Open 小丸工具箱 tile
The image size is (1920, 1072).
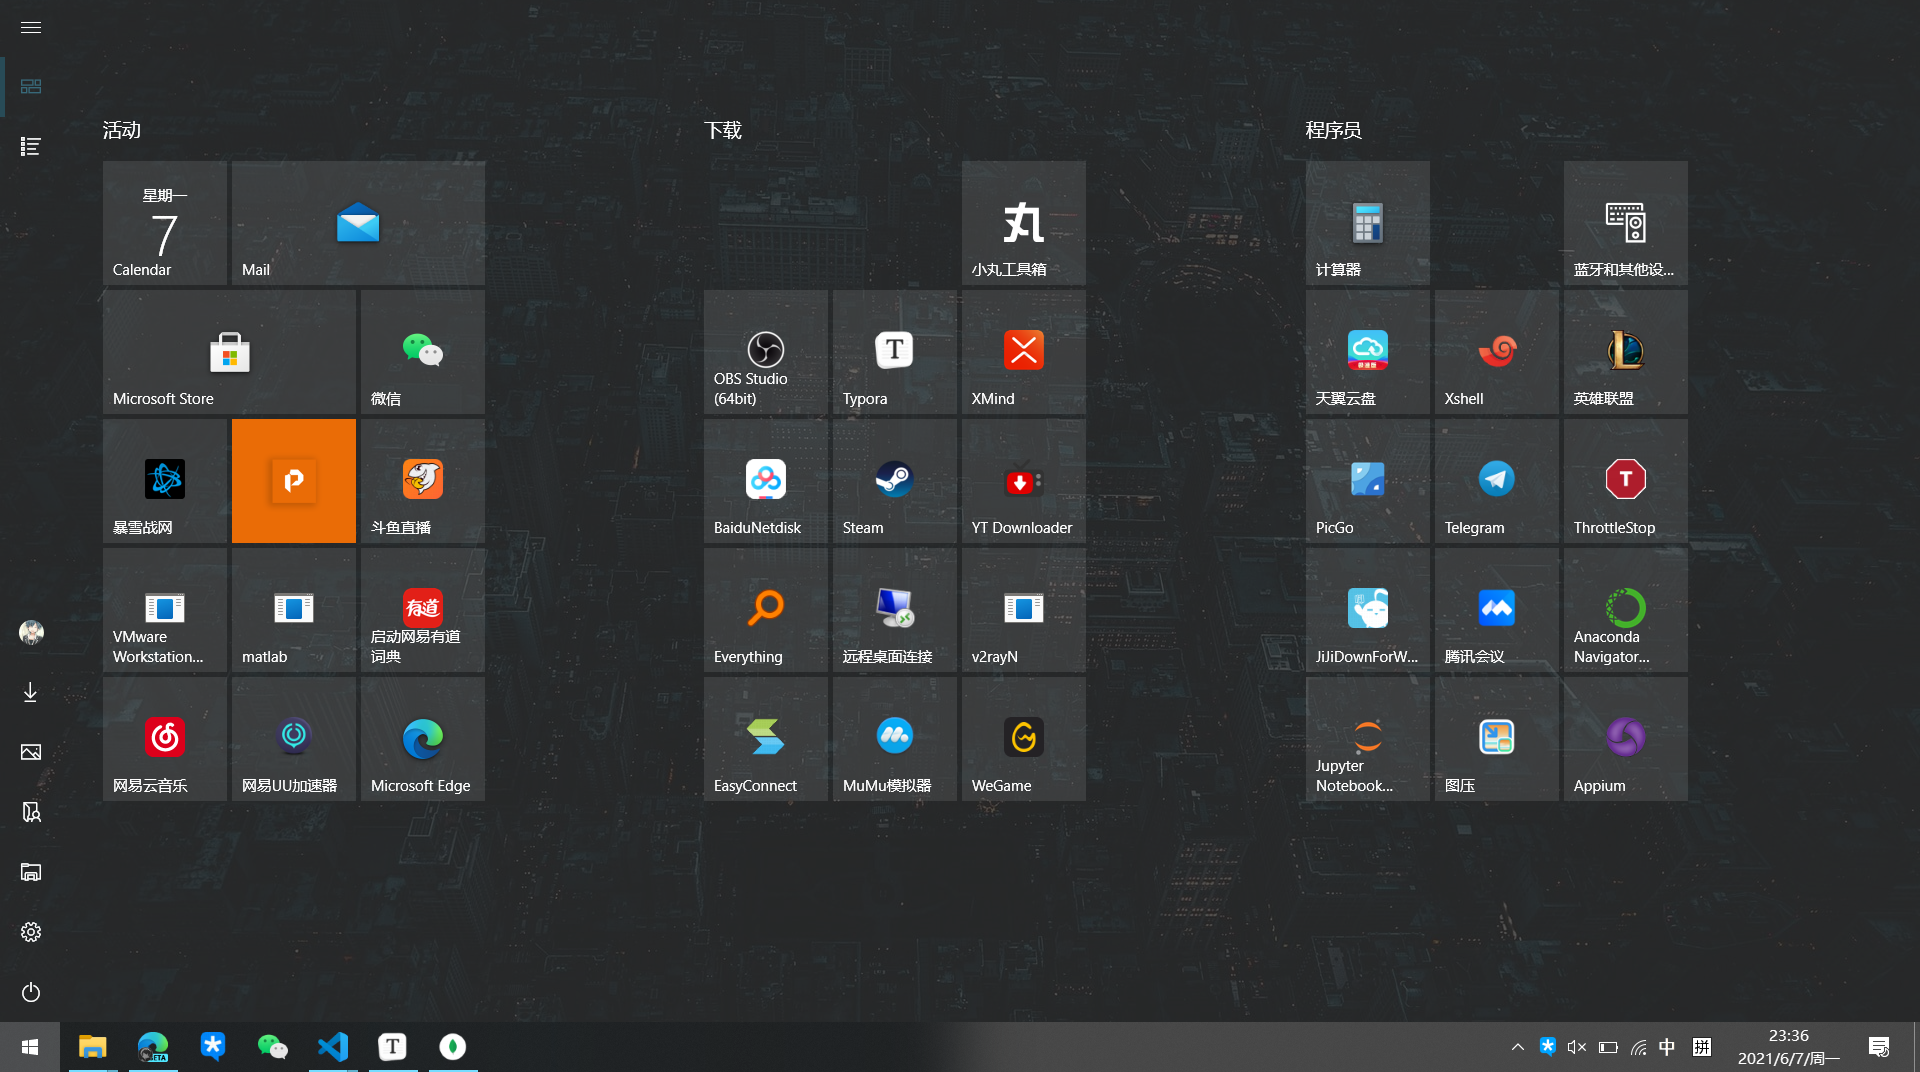[1024, 223]
